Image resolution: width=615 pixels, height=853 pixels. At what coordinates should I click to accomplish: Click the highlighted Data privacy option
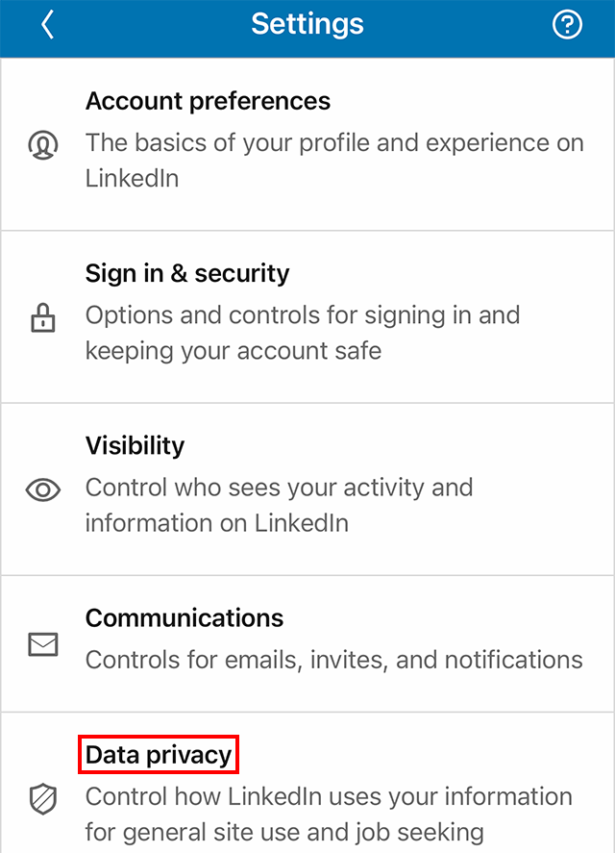click(158, 755)
